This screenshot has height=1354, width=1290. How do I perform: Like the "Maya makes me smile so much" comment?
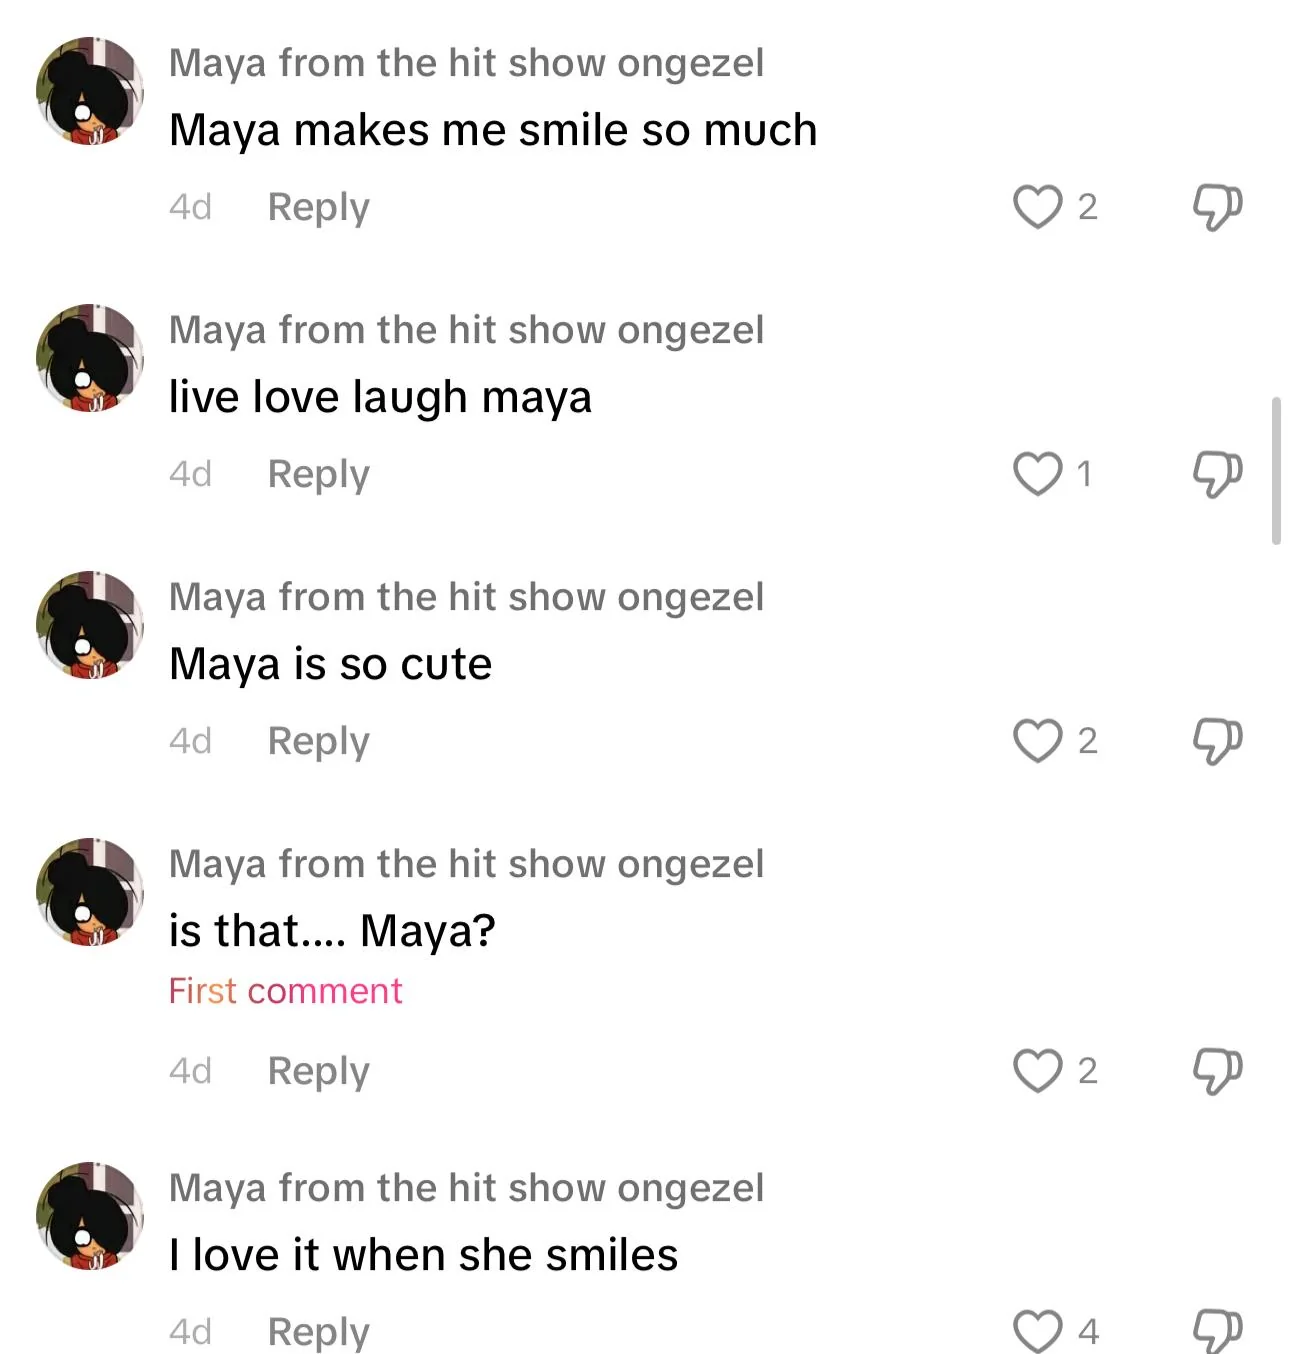click(x=1037, y=207)
